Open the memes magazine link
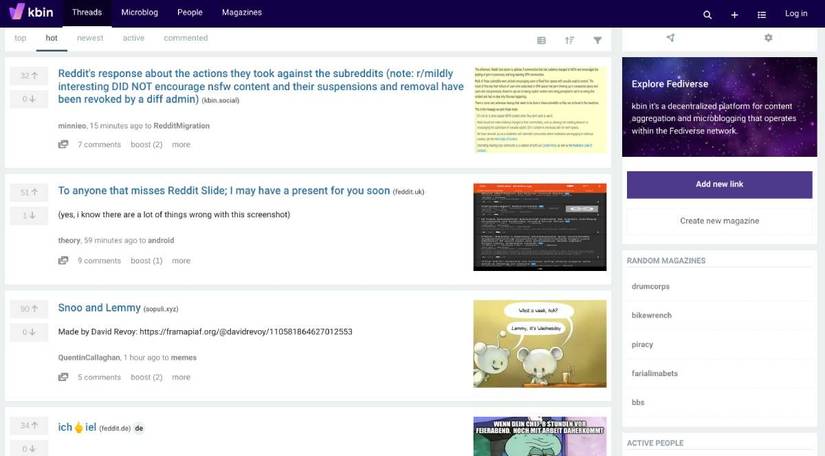Image resolution: width=825 pixels, height=456 pixels. 184,358
